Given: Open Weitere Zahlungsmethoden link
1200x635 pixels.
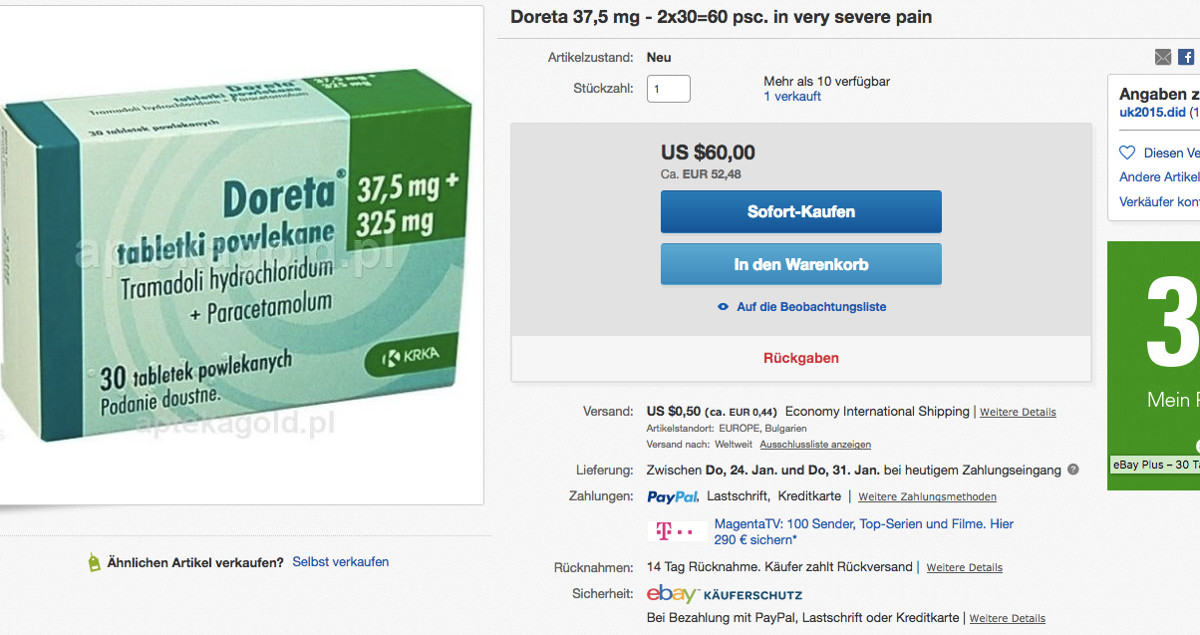Looking at the screenshot, I should [x=927, y=497].
